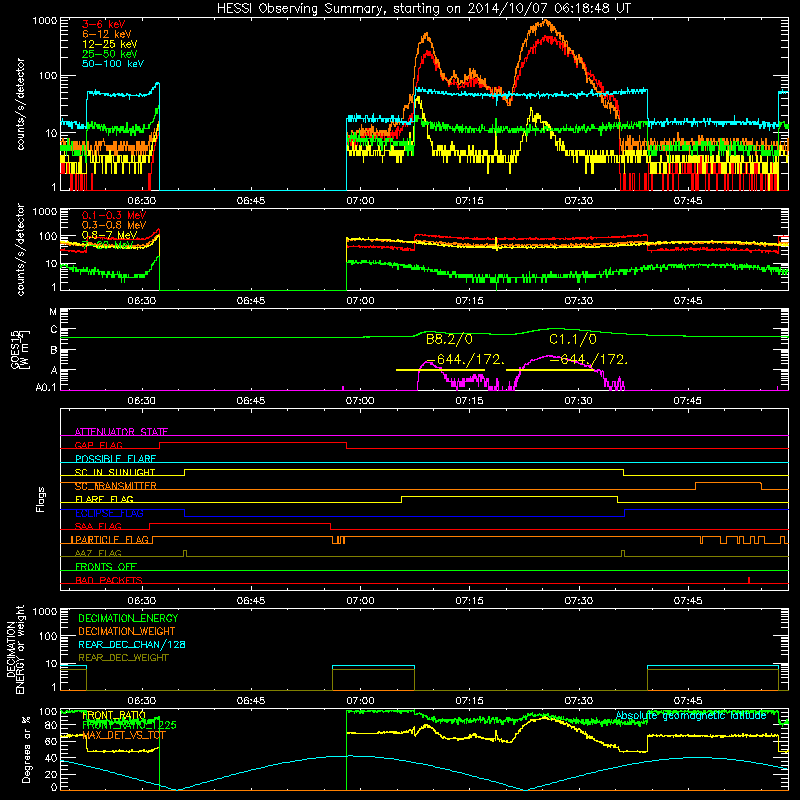Pick the cyan 50-100 keV legend label

tap(113, 64)
